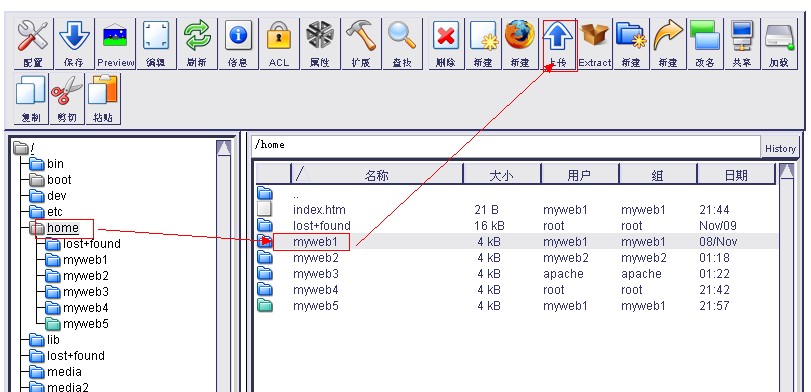Select the index.htm file row
Screen dimensions: 811x392
pyautogui.click(x=517, y=209)
